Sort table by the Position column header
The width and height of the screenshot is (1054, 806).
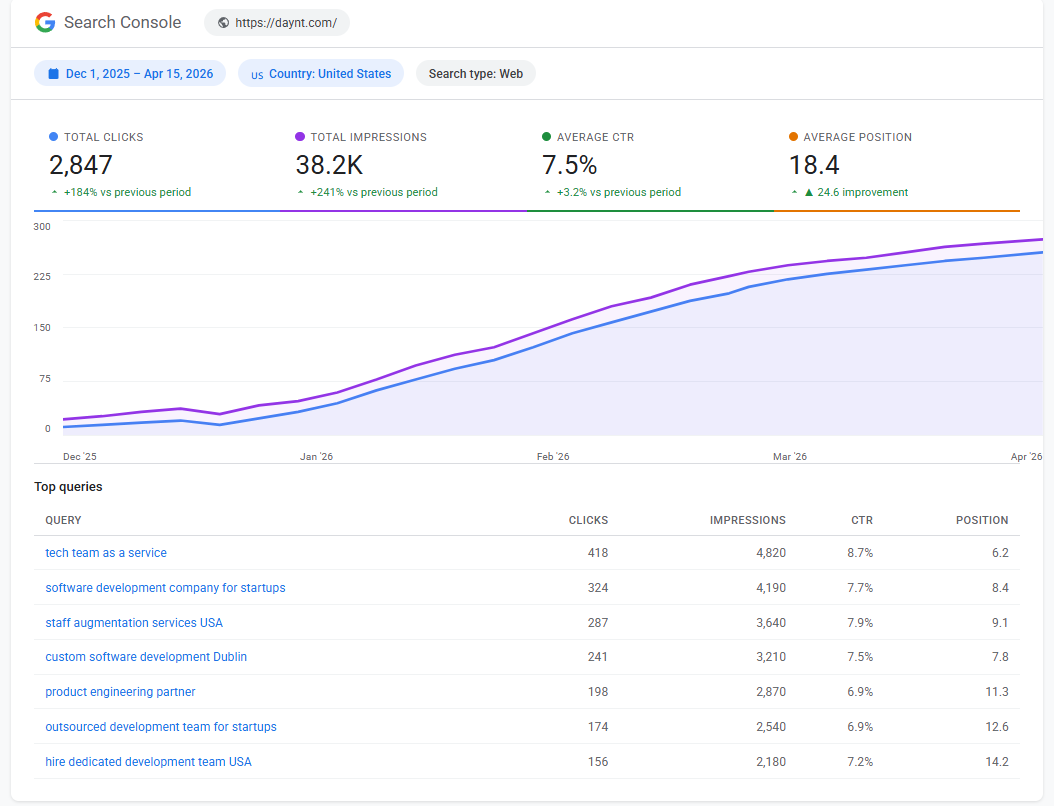click(x=982, y=520)
